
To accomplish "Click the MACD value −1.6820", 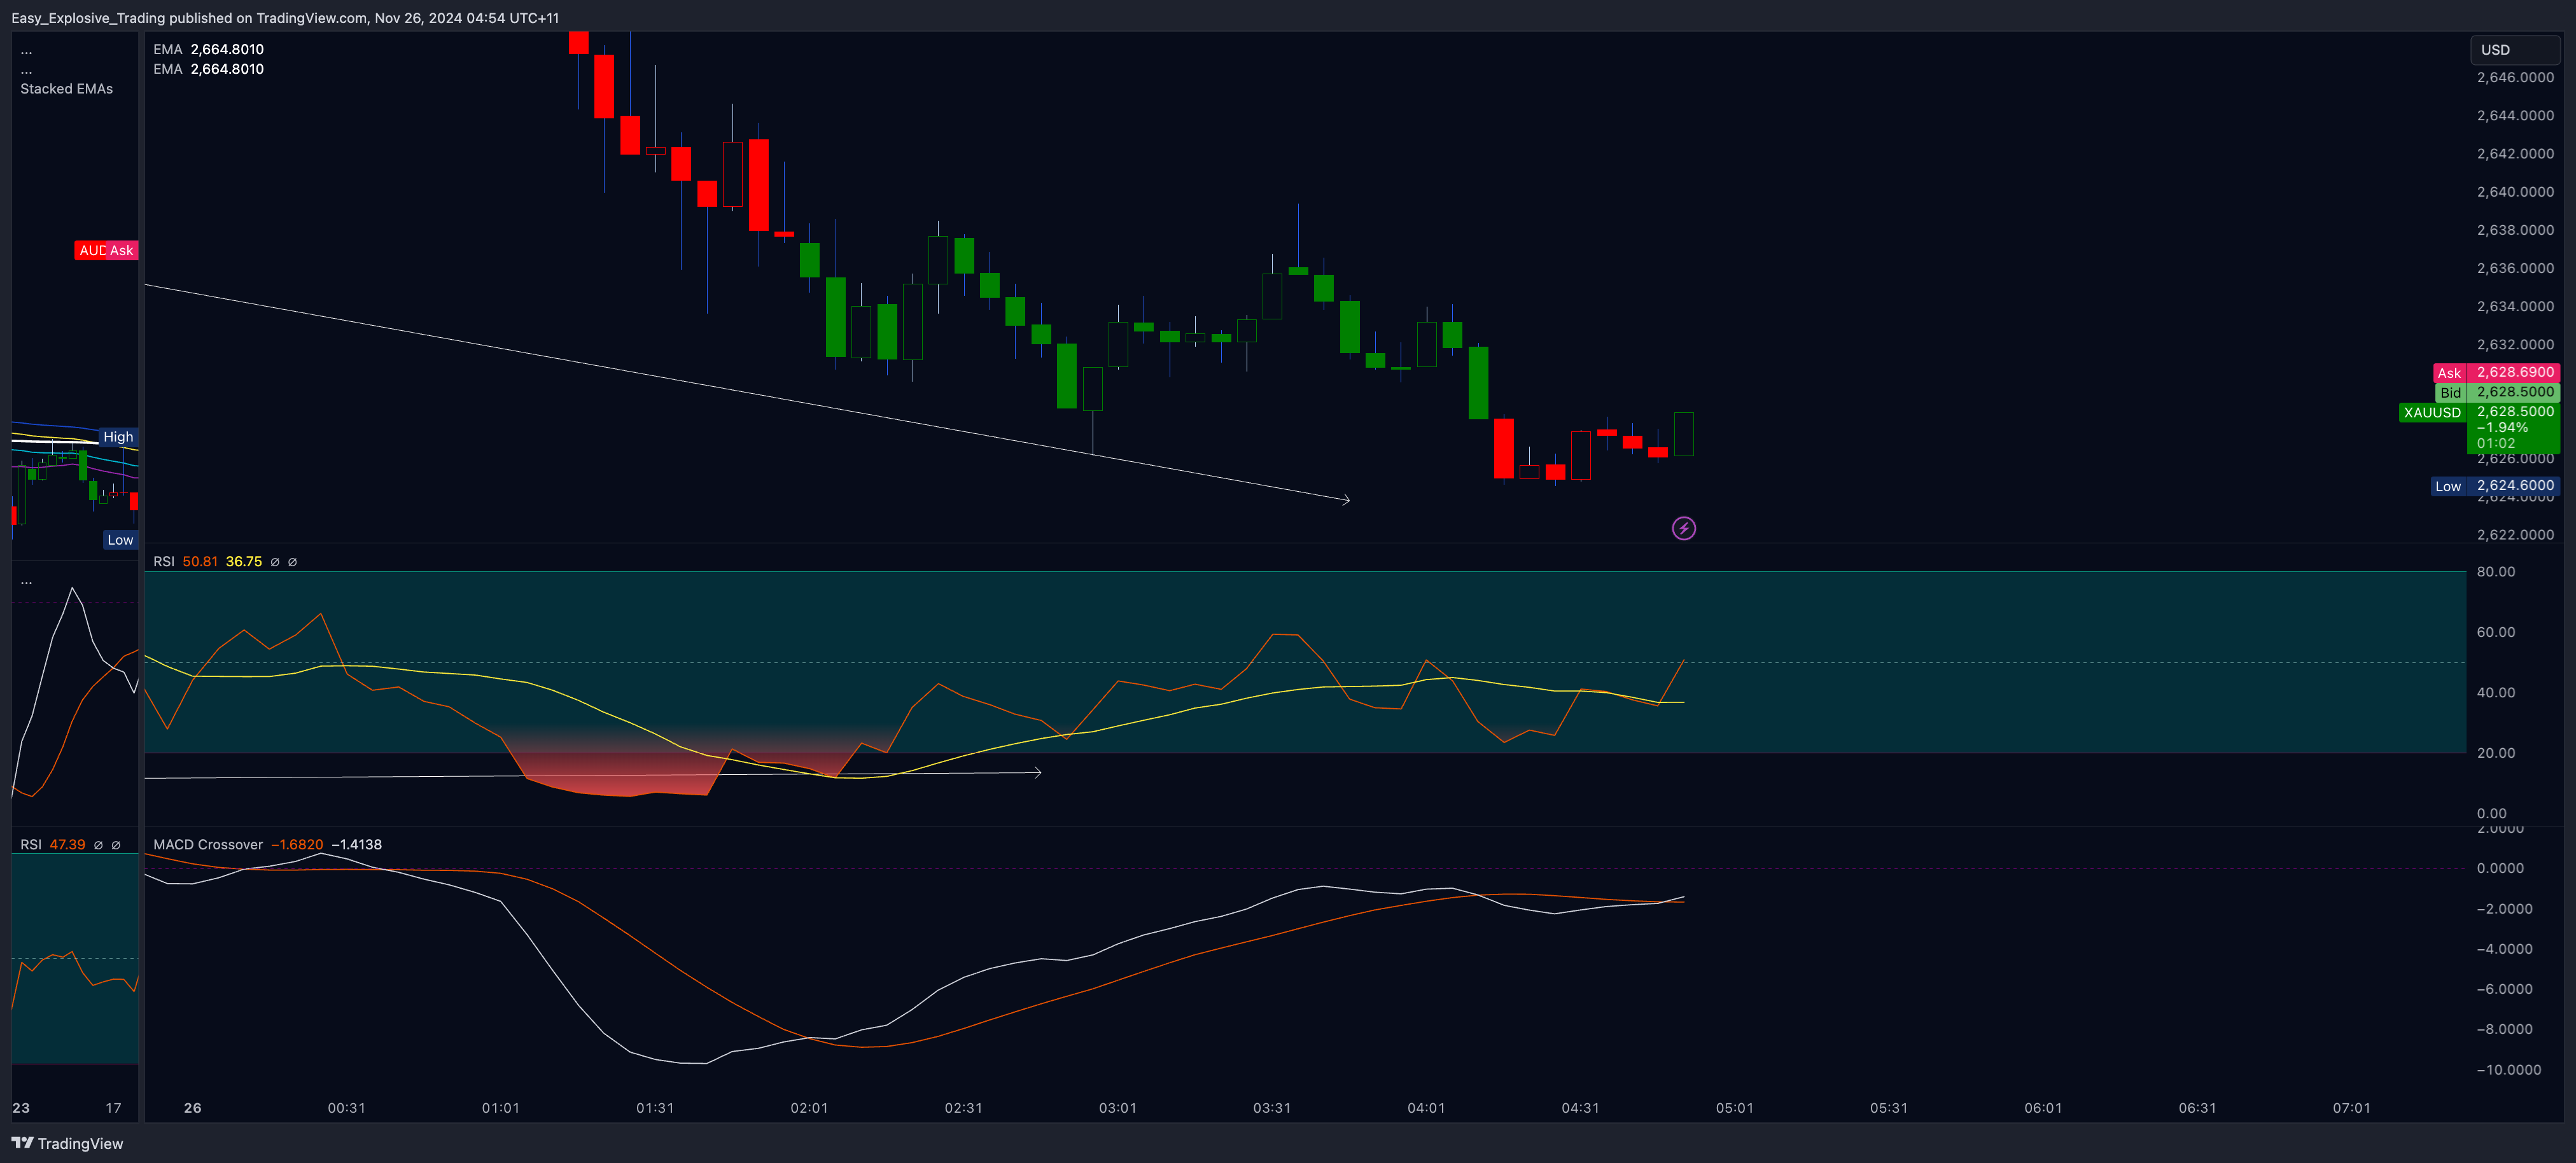I will (297, 845).
